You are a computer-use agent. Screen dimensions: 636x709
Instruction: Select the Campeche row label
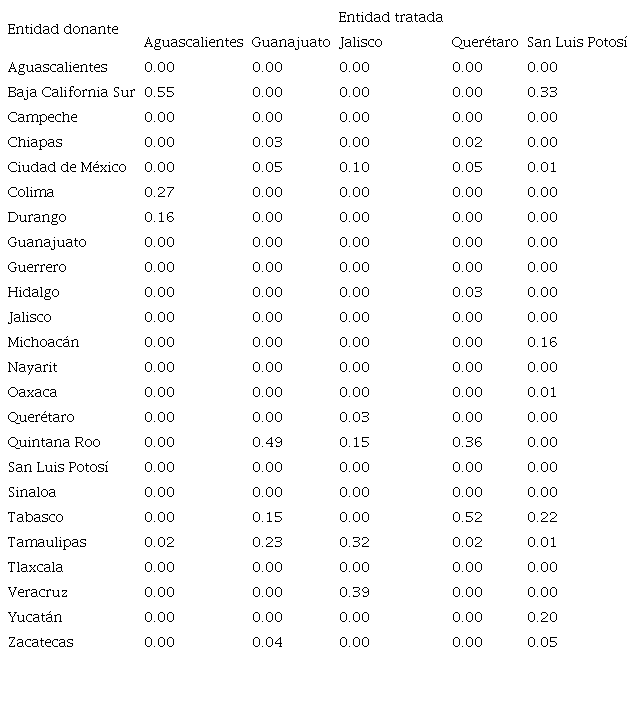[x=42, y=118]
